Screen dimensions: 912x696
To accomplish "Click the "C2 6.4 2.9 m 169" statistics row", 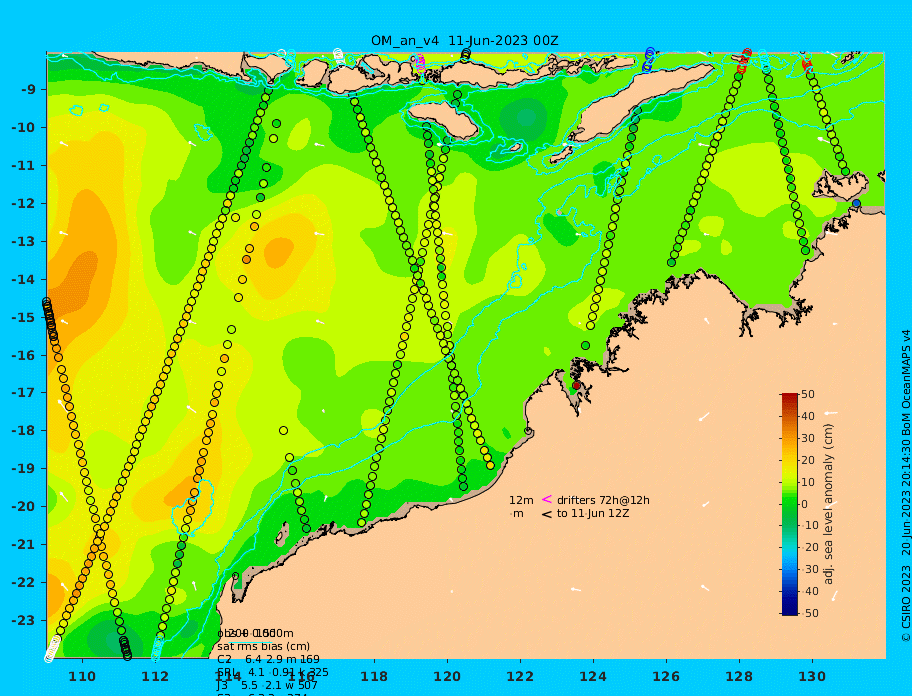I will (269, 659).
